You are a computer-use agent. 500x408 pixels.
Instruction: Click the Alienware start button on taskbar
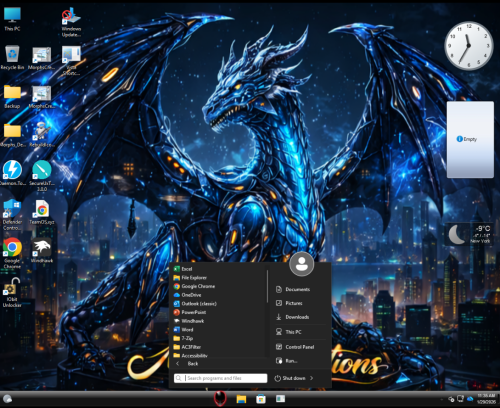(220, 399)
